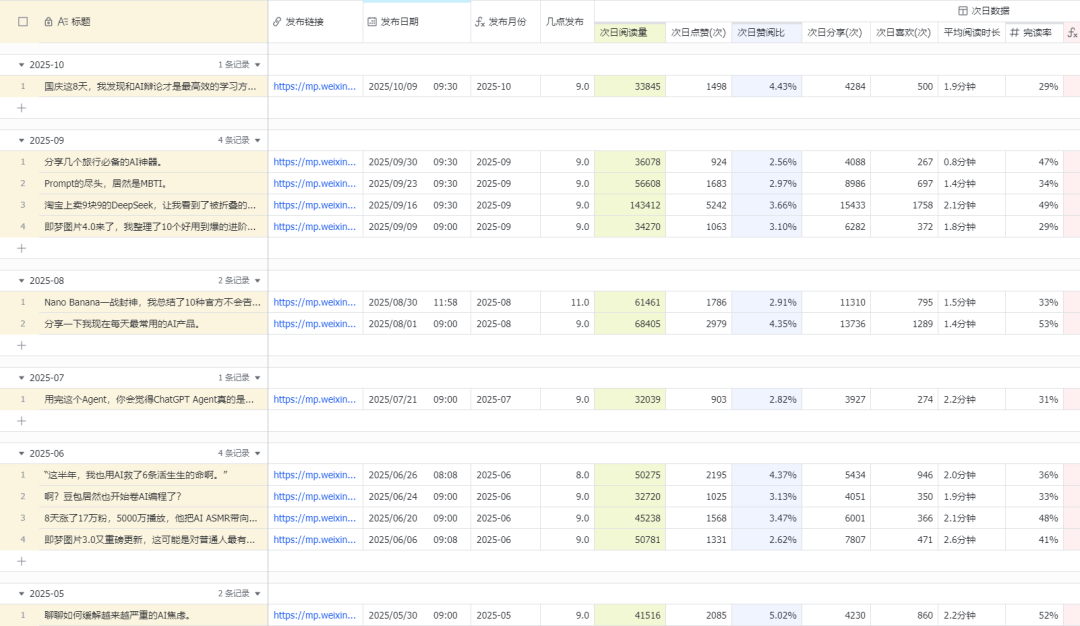The height and width of the screenshot is (626, 1080).
Task: Click the 次日阅读量 value 143412
Action: click(x=630, y=205)
